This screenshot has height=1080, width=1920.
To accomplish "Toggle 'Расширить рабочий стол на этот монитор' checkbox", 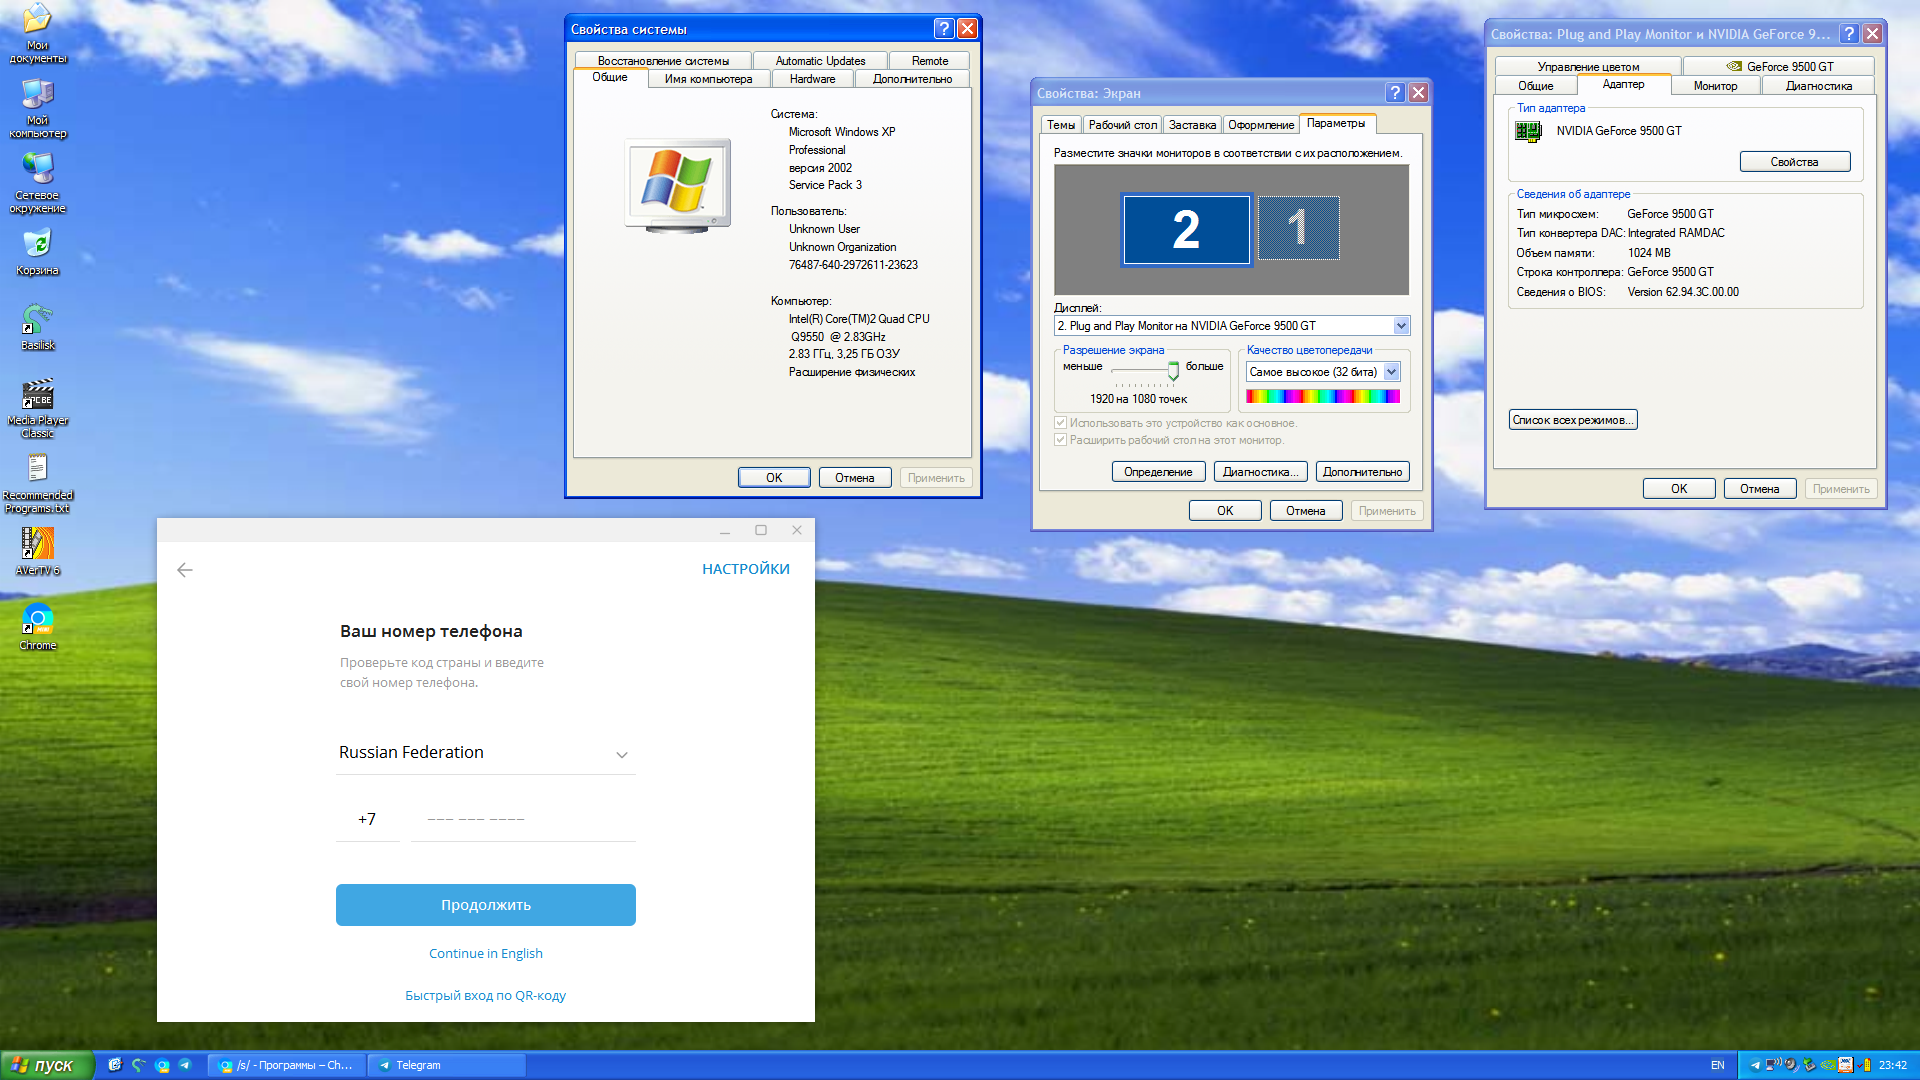I will click(1061, 440).
